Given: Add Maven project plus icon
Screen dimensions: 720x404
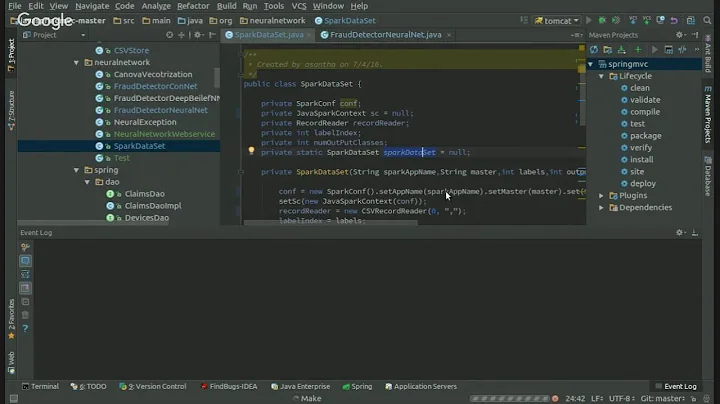Looking at the screenshot, I should click(x=638, y=50).
